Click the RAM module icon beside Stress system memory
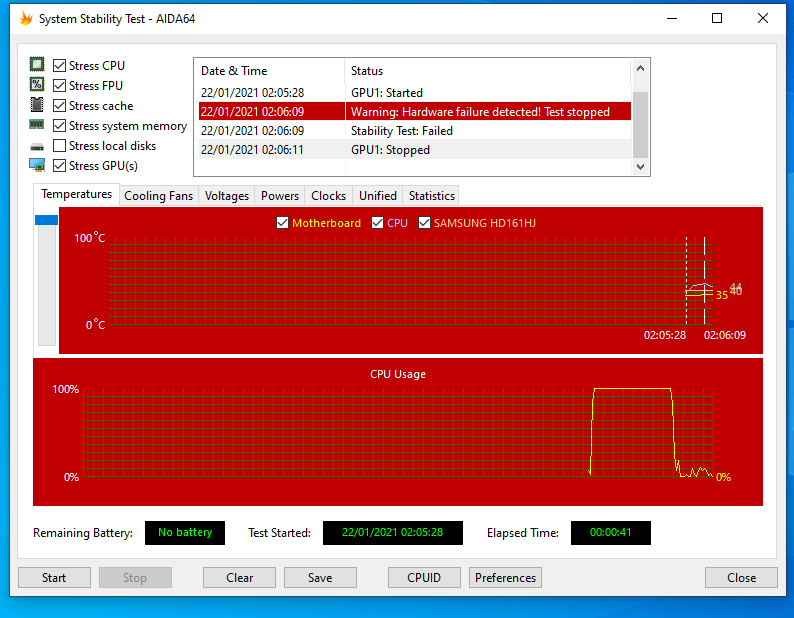This screenshot has width=794, height=618. pos(36,125)
